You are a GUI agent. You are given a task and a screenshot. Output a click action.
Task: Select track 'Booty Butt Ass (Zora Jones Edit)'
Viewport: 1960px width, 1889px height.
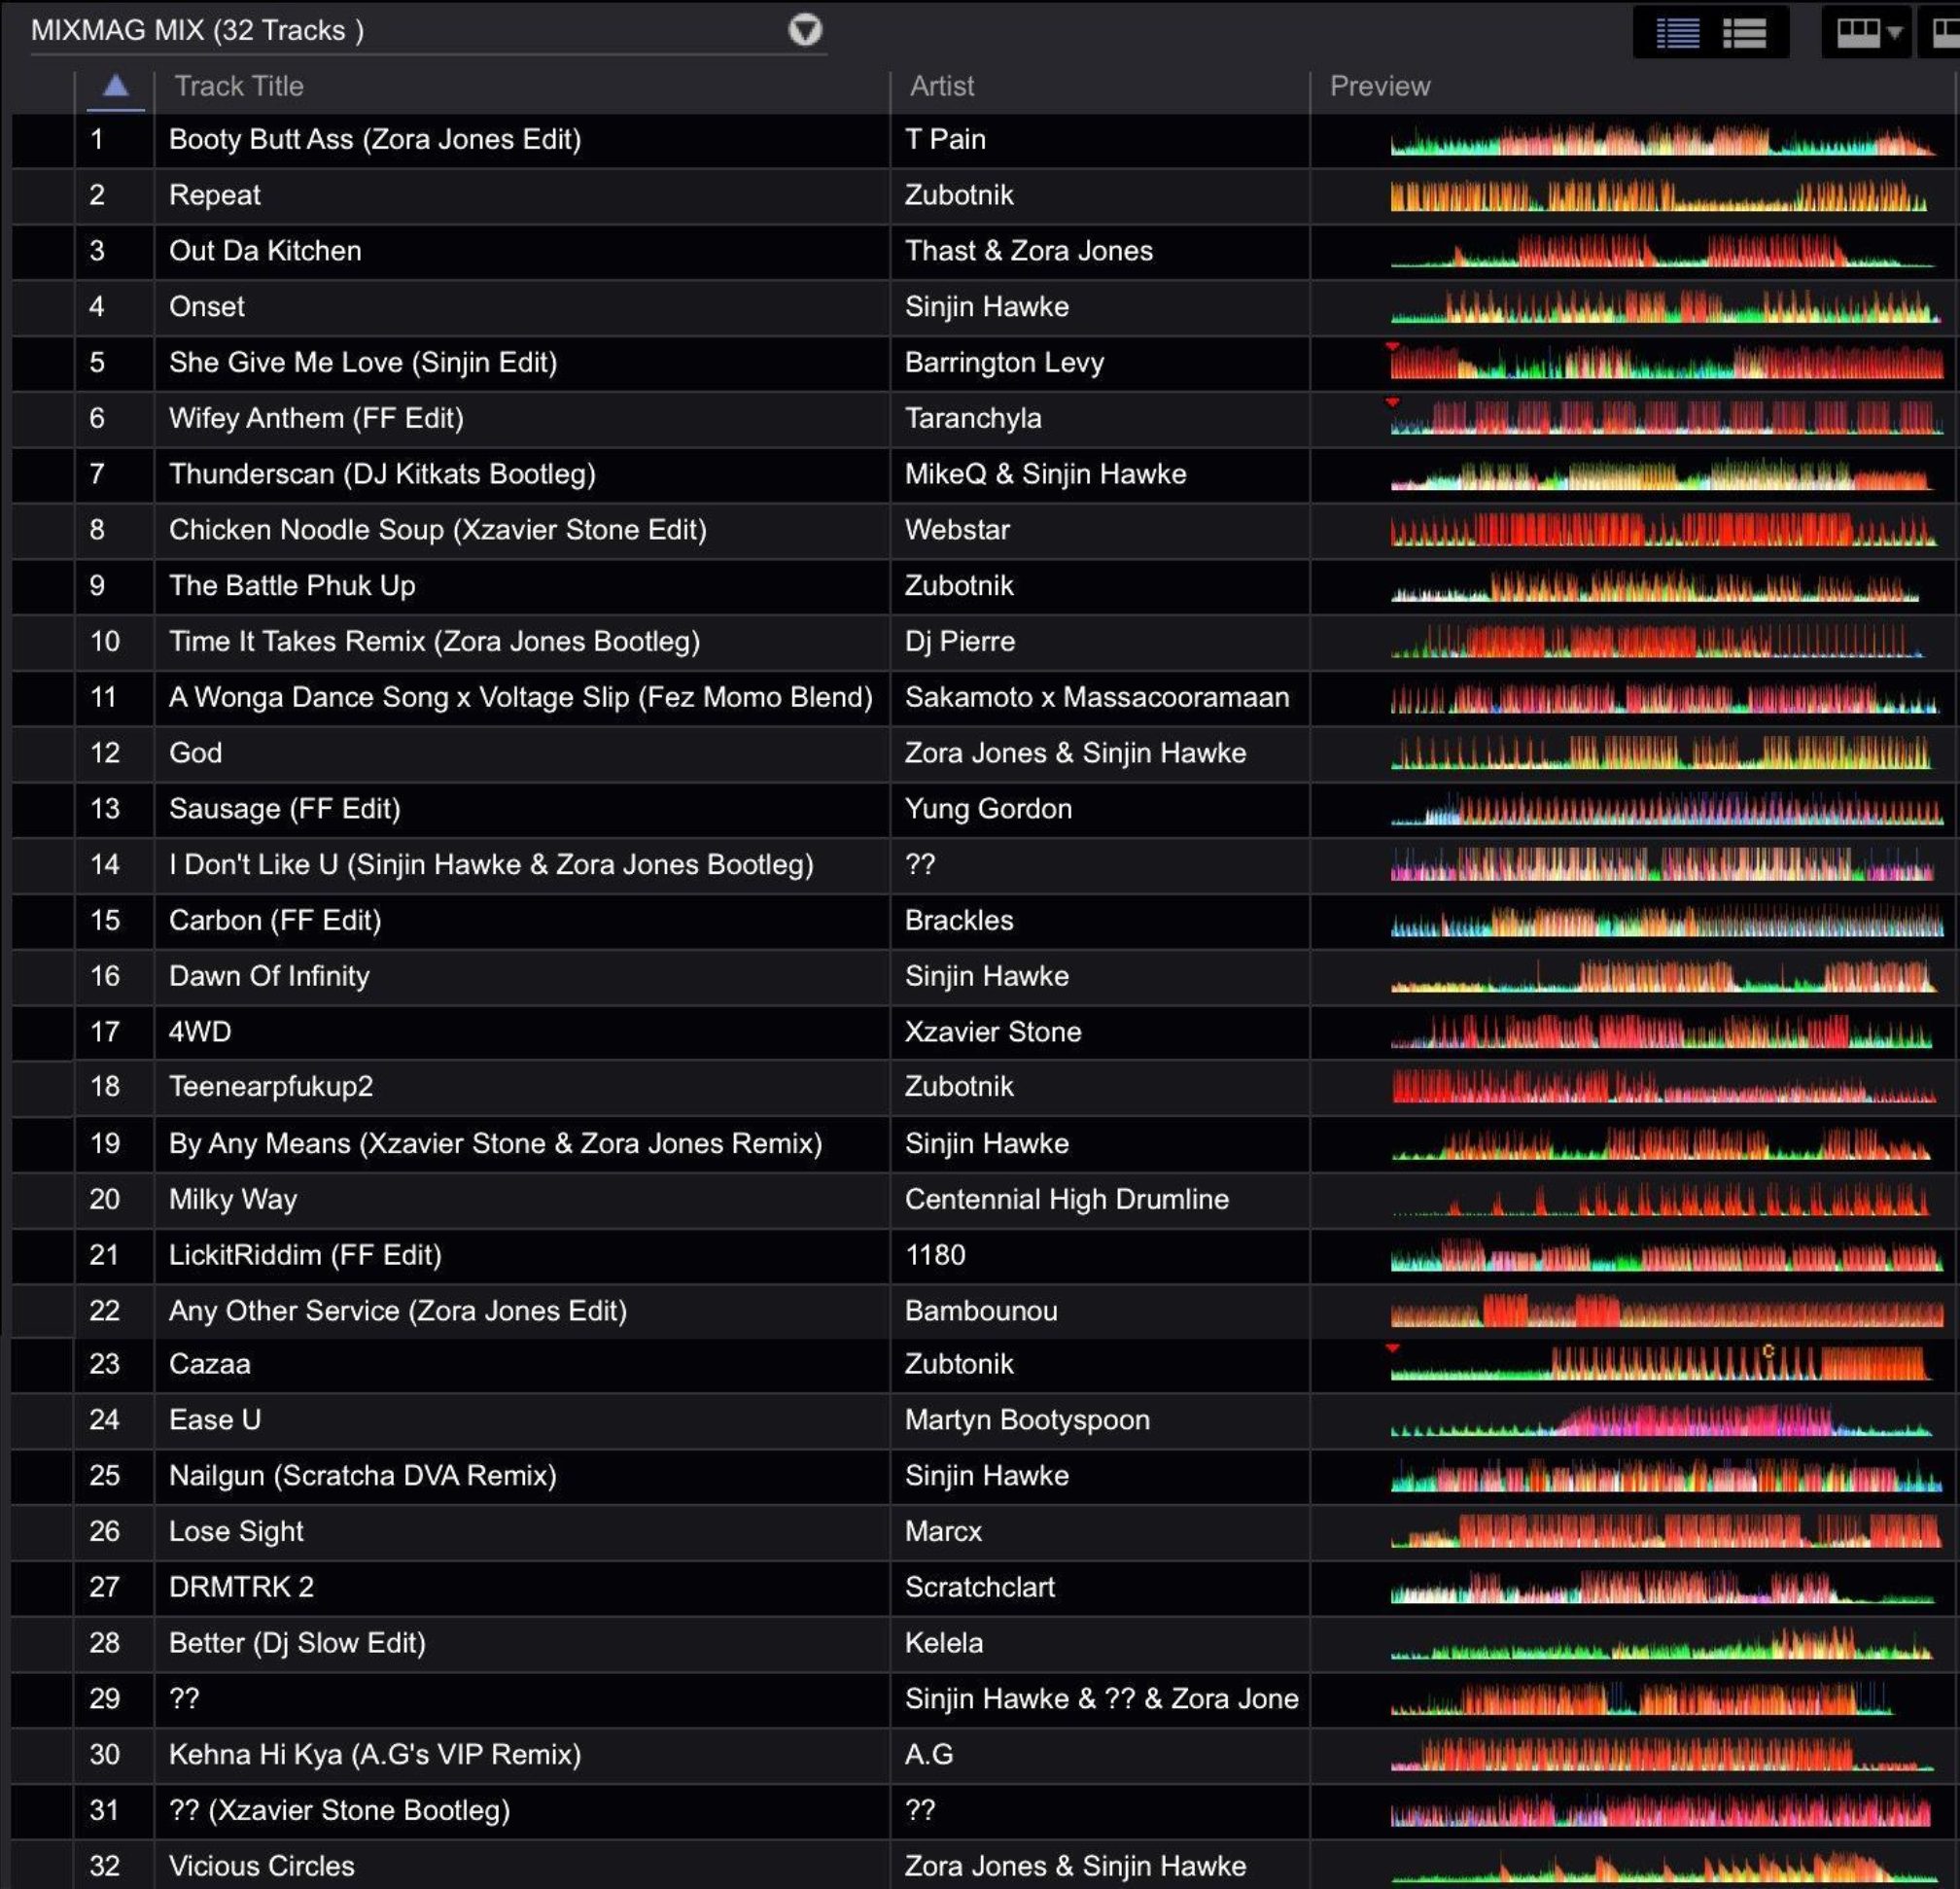pos(375,139)
